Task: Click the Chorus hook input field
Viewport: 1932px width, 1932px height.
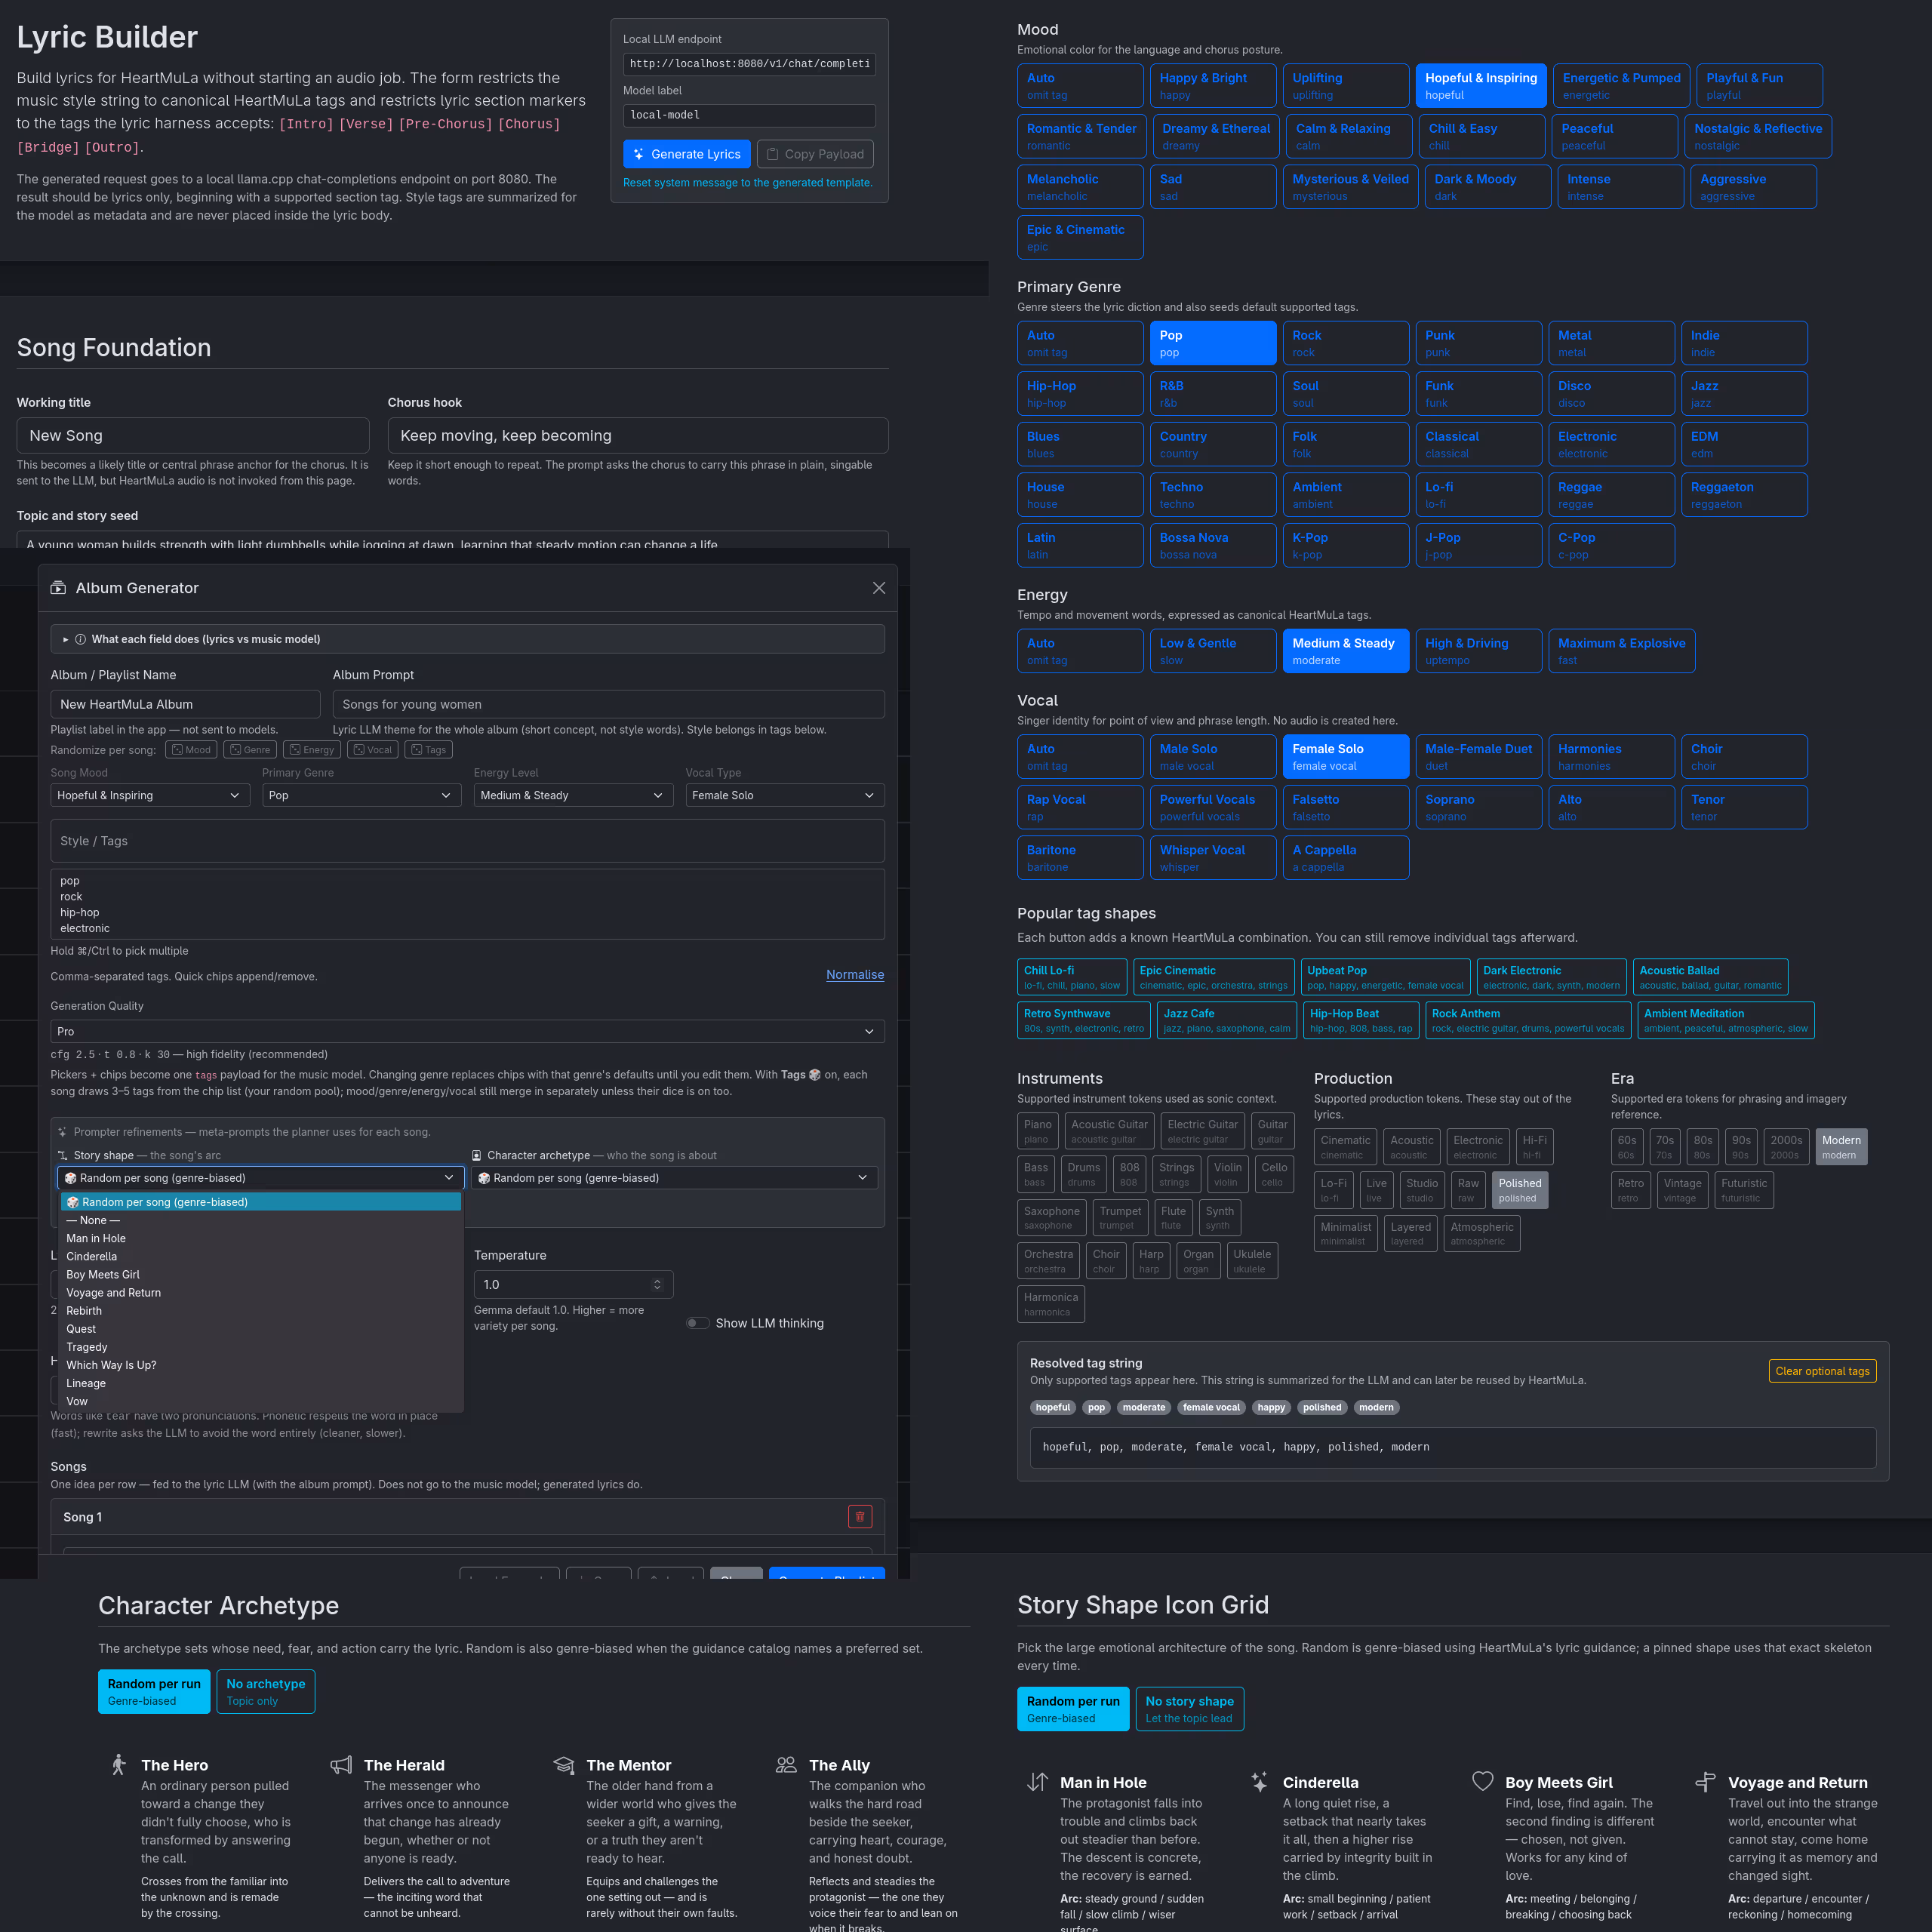Action: 638,435
